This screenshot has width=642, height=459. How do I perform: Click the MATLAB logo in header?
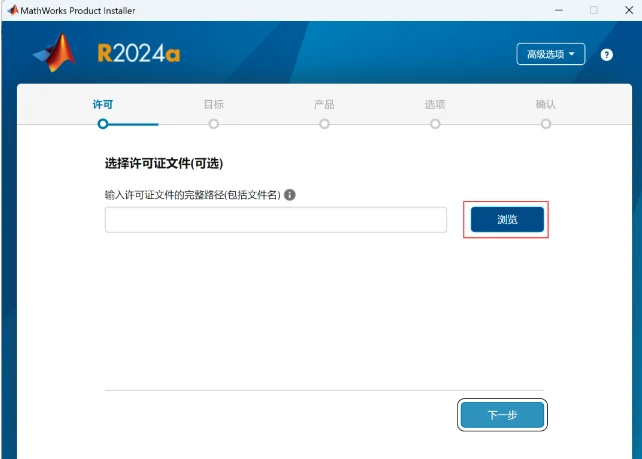click(x=55, y=53)
